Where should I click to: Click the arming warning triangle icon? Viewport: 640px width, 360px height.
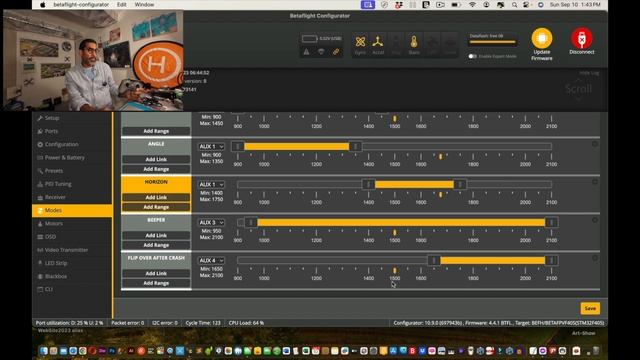[x=306, y=52]
